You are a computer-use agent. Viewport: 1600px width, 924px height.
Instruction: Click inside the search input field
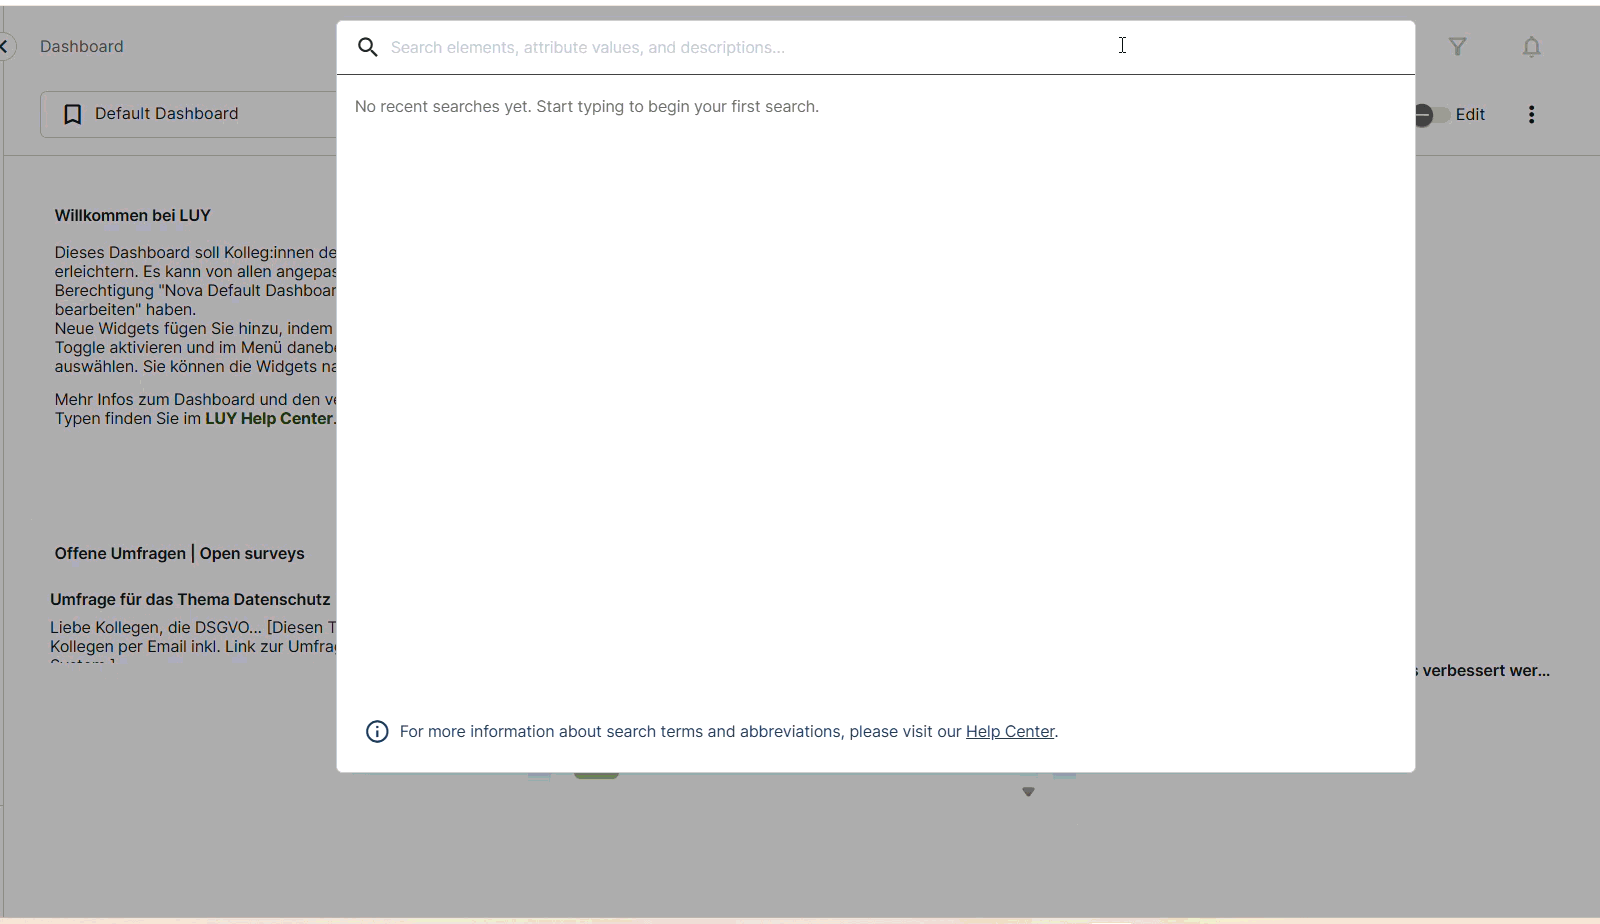pyautogui.click(x=700, y=47)
